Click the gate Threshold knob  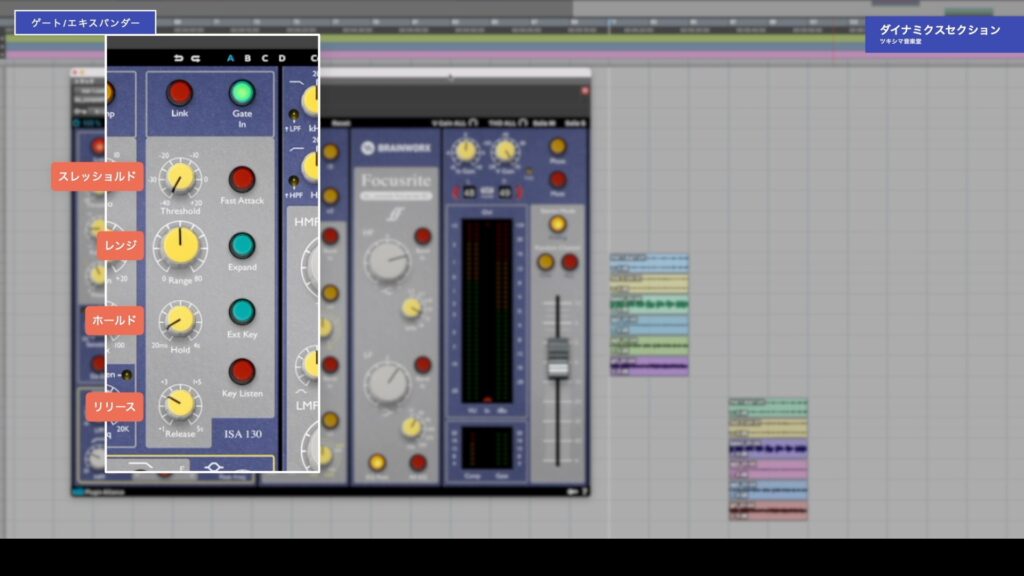coord(180,178)
